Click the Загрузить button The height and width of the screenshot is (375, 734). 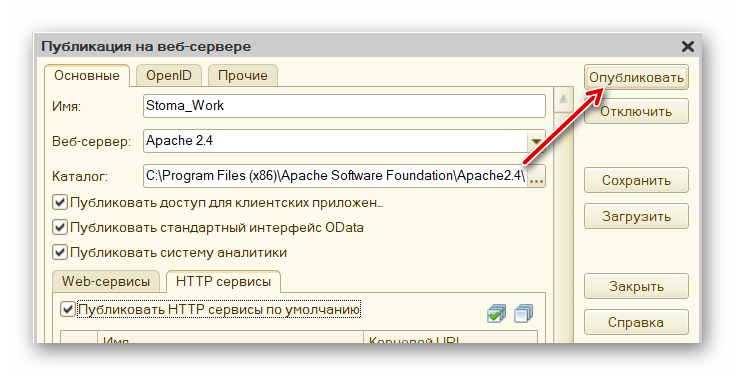pyautogui.click(x=636, y=216)
